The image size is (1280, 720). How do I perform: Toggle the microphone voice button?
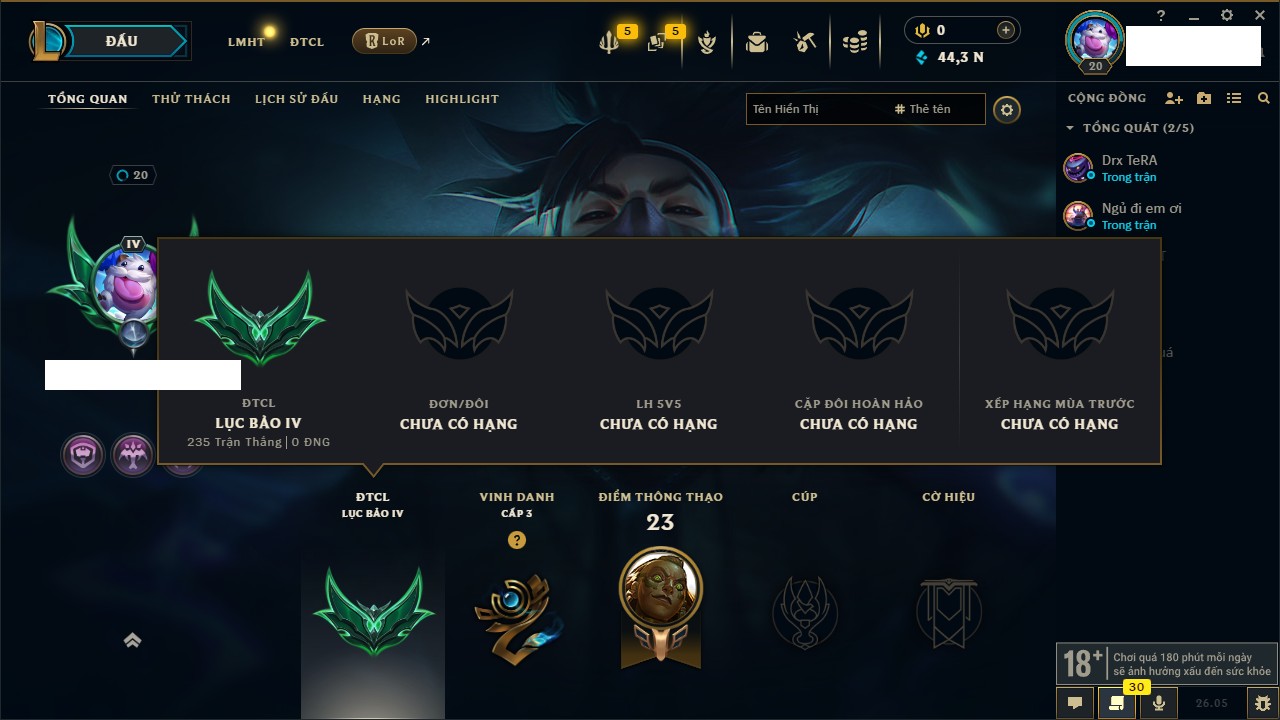1159,703
